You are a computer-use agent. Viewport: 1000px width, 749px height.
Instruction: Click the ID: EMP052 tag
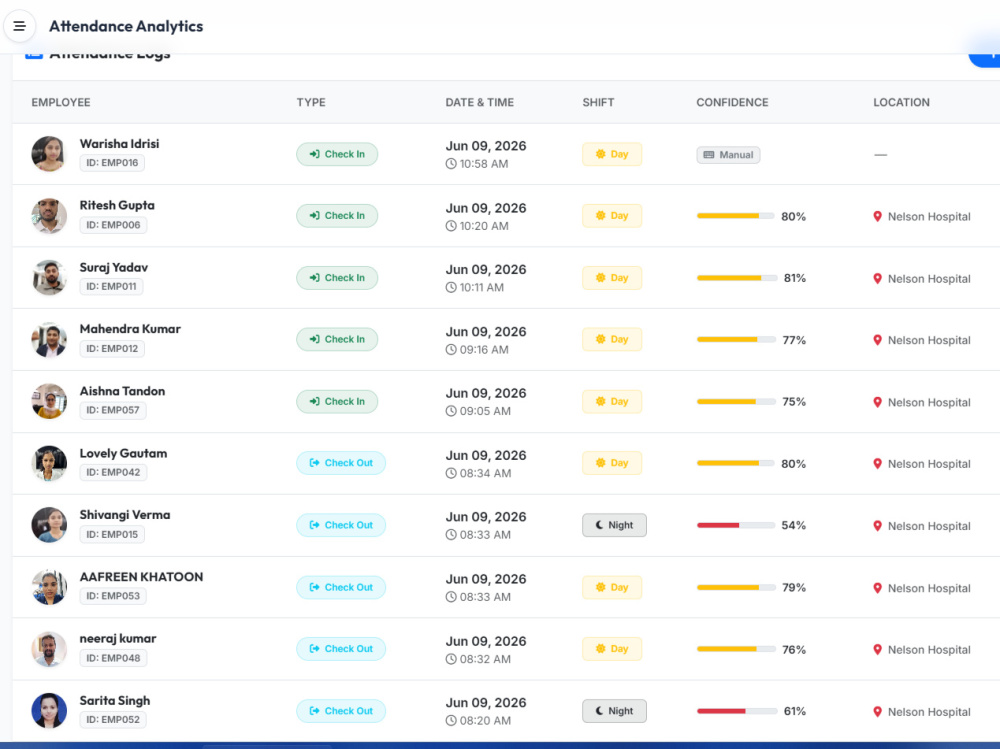113,720
